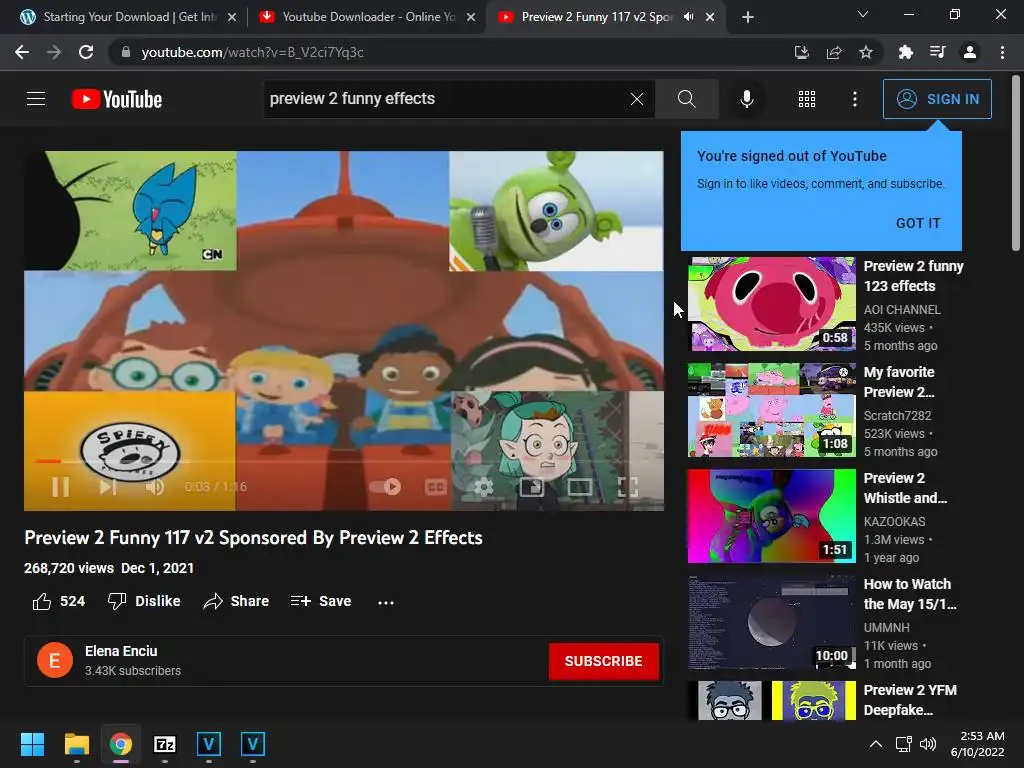Switch to the 'Youtube Downloader' tab
This screenshot has width=1024, height=768.
coord(368,17)
